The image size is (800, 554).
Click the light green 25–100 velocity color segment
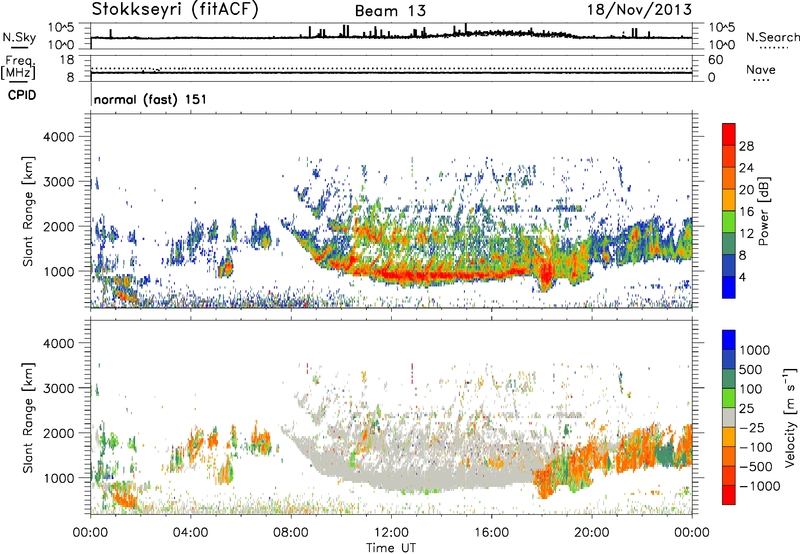[729, 398]
